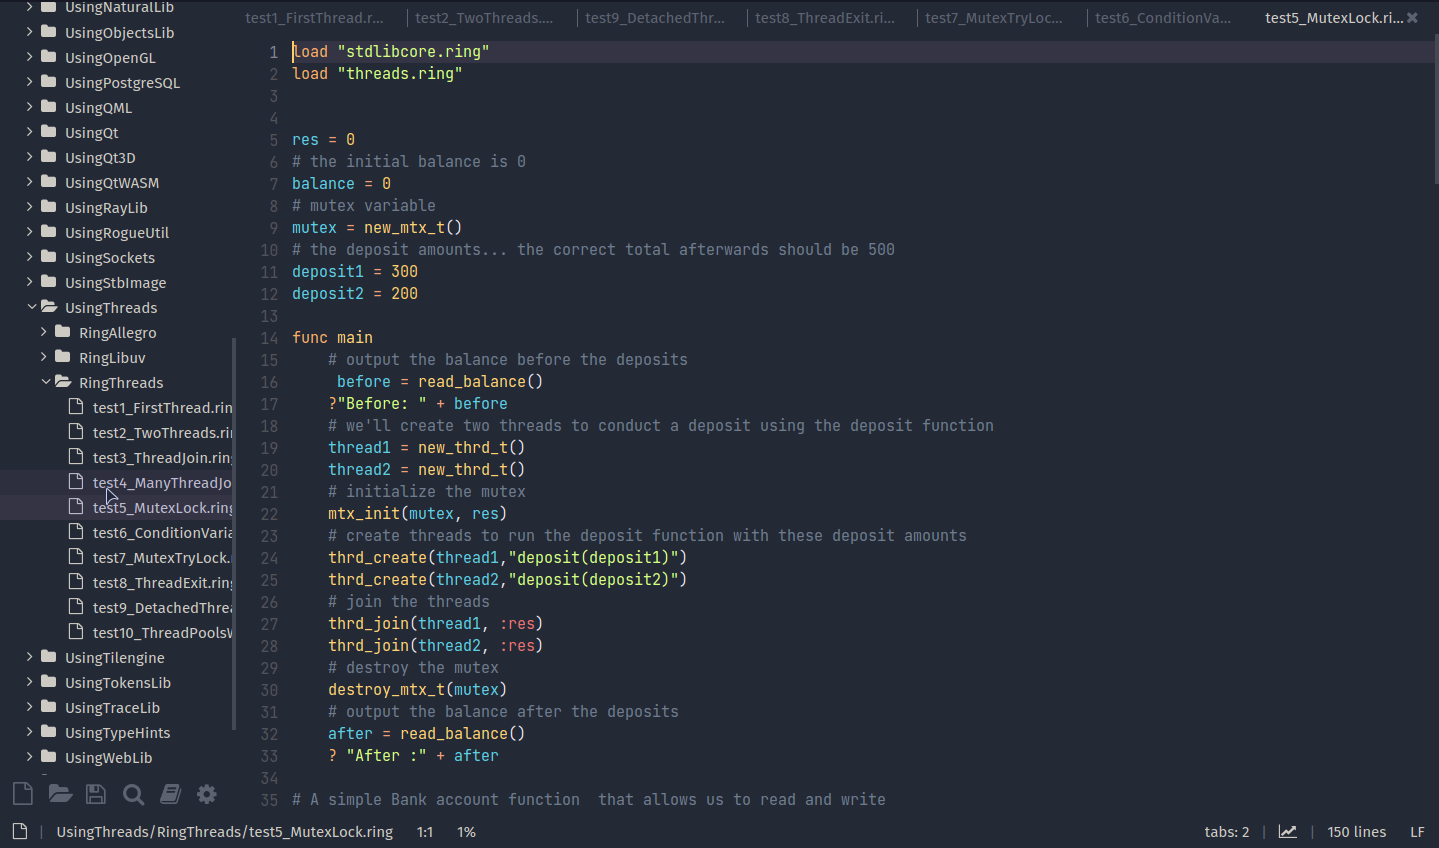Image resolution: width=1439 pixels, height=848 pixels.
Task: Open settings with the gear icon
Action: pos(207,794)
